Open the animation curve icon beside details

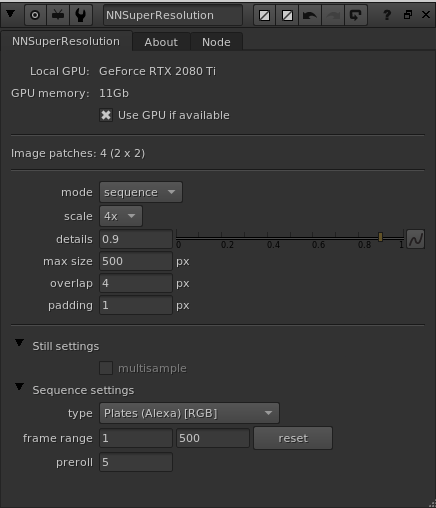click(416, 239)
